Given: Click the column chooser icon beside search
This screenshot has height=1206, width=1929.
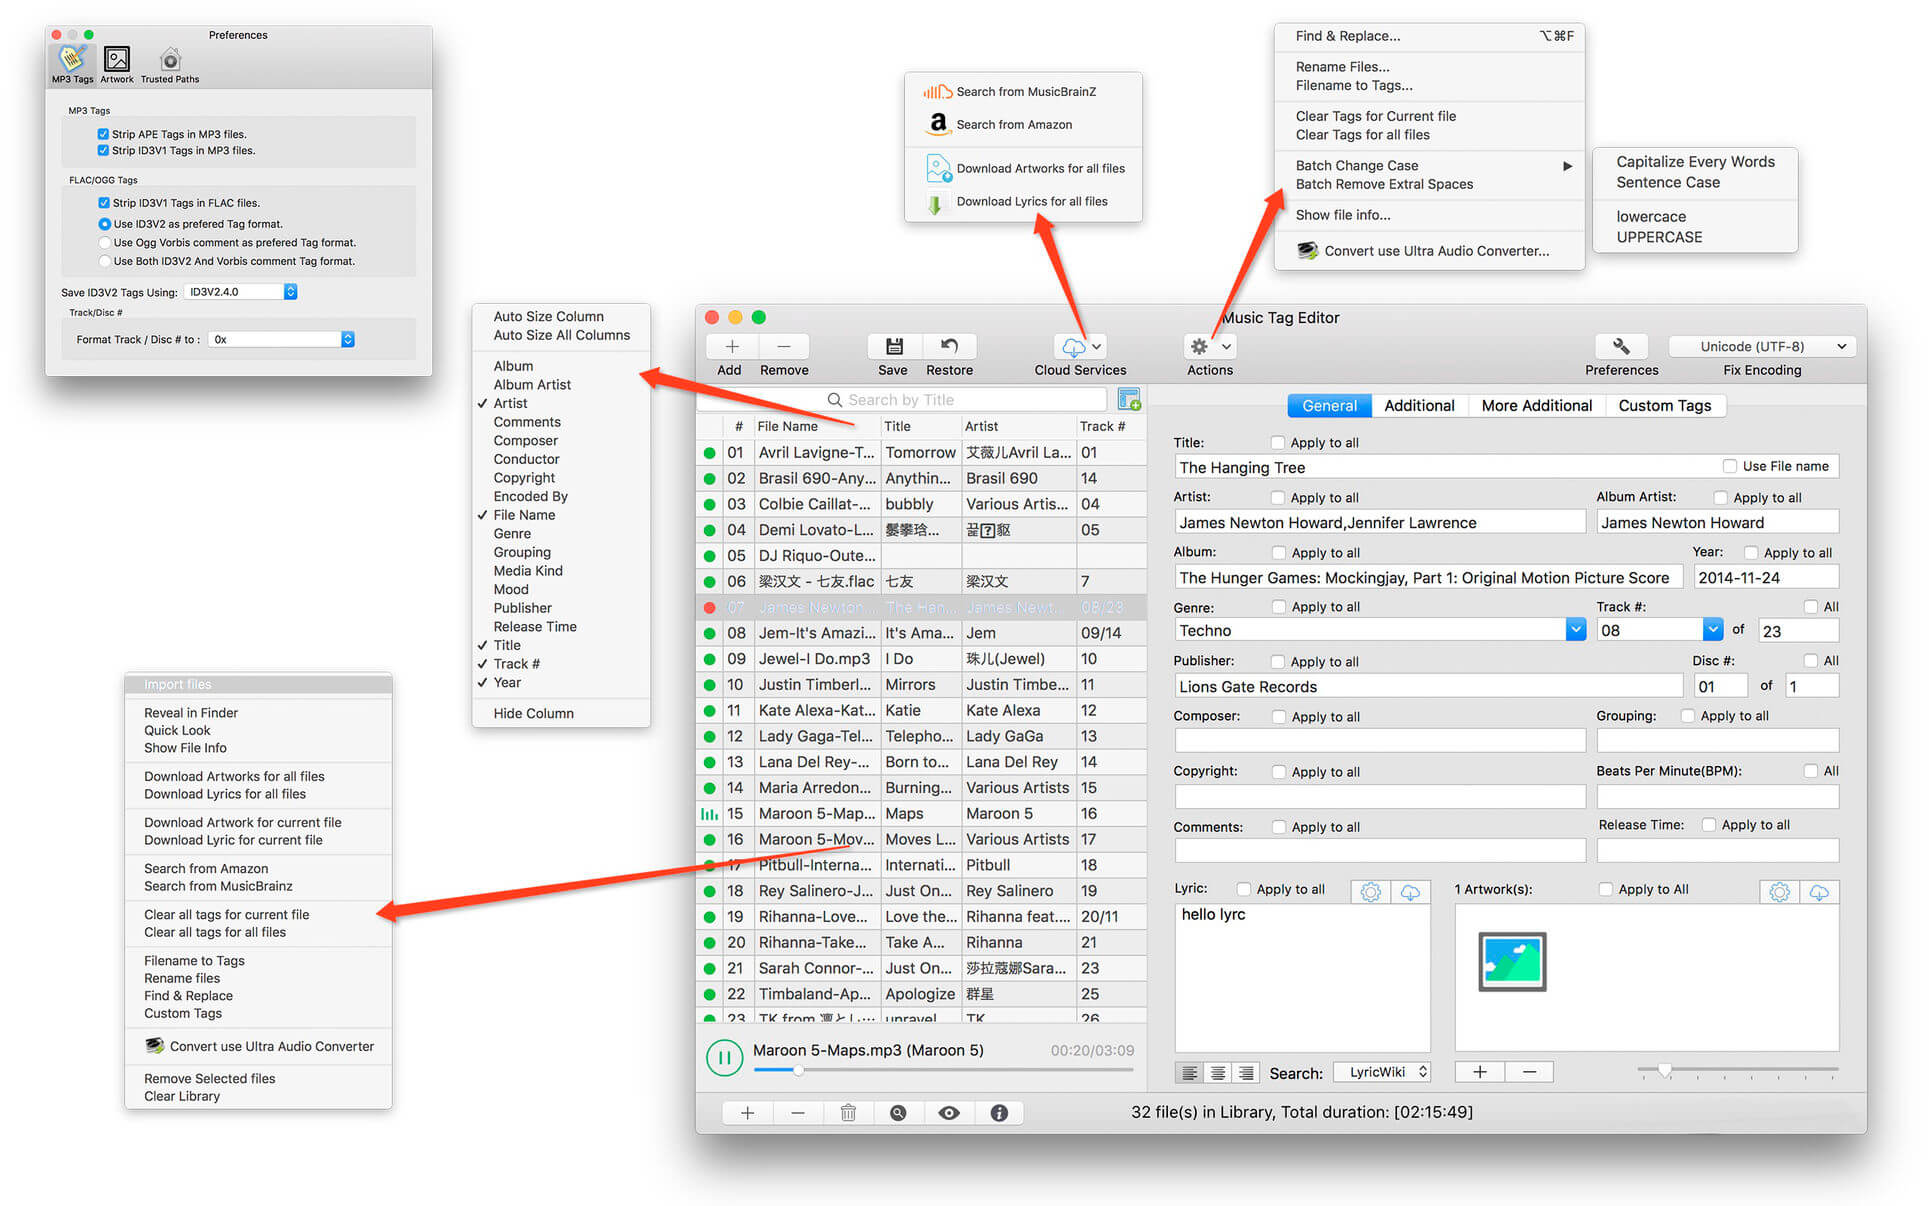Looking at the screenshot, I should [x=1129, y=400].
